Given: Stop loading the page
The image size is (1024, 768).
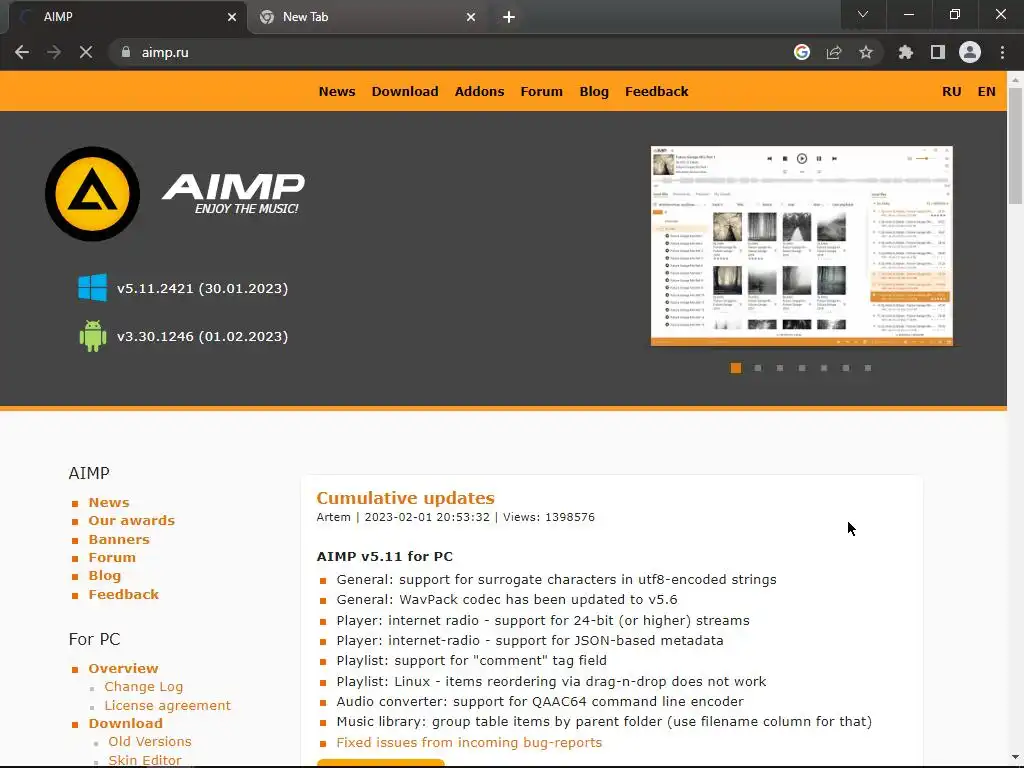Looking at the screenshot, I should (x=86, y=52).
